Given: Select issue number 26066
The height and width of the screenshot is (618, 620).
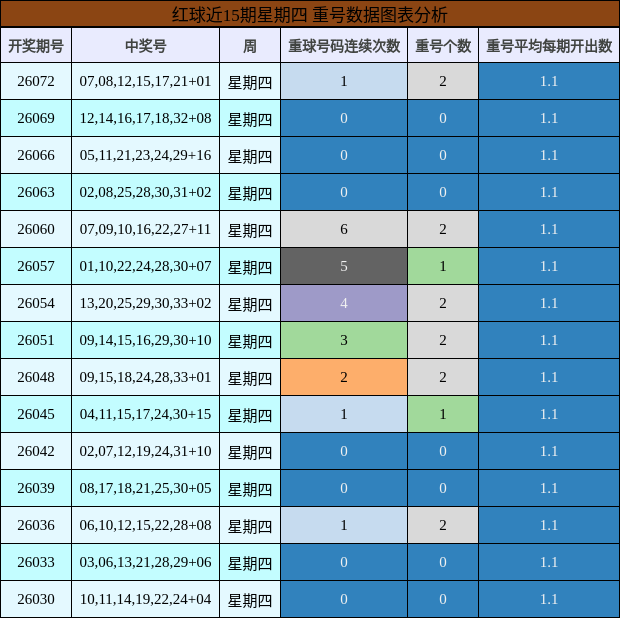Looking at the screenshot, I should point(36,155).
